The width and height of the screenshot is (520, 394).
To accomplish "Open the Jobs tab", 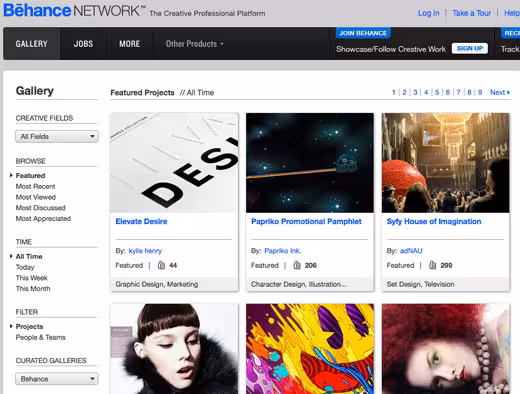I will click(x=83, y=44).
